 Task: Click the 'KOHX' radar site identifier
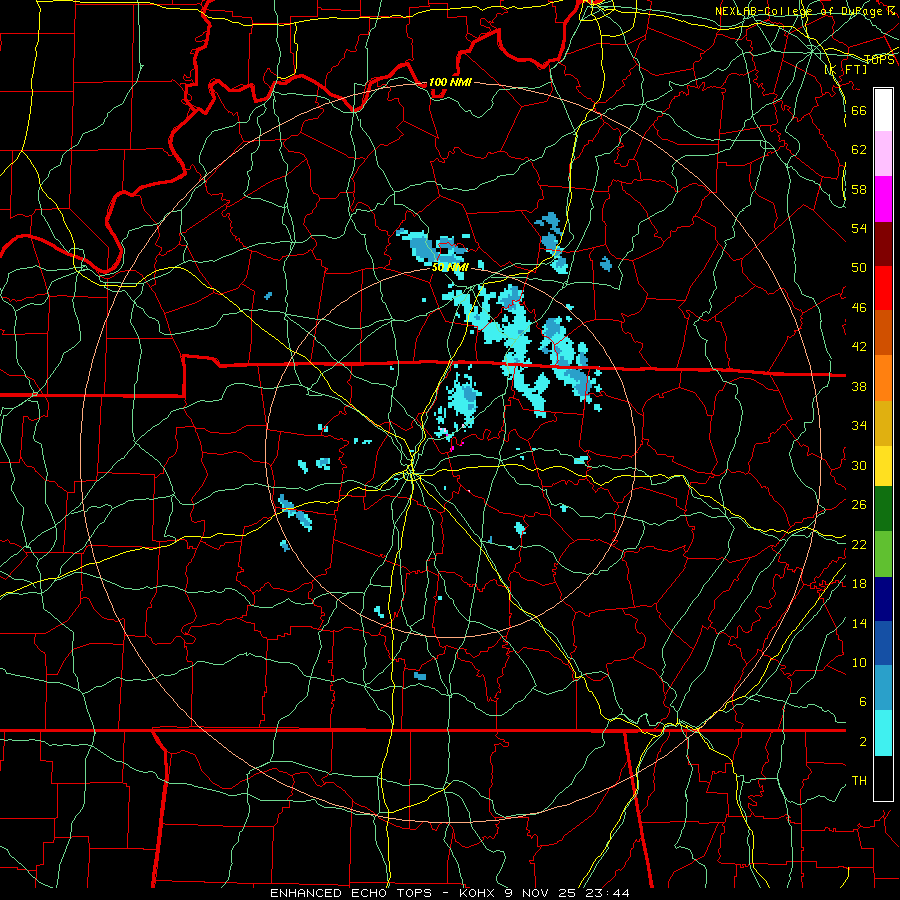tap(478, 893)
